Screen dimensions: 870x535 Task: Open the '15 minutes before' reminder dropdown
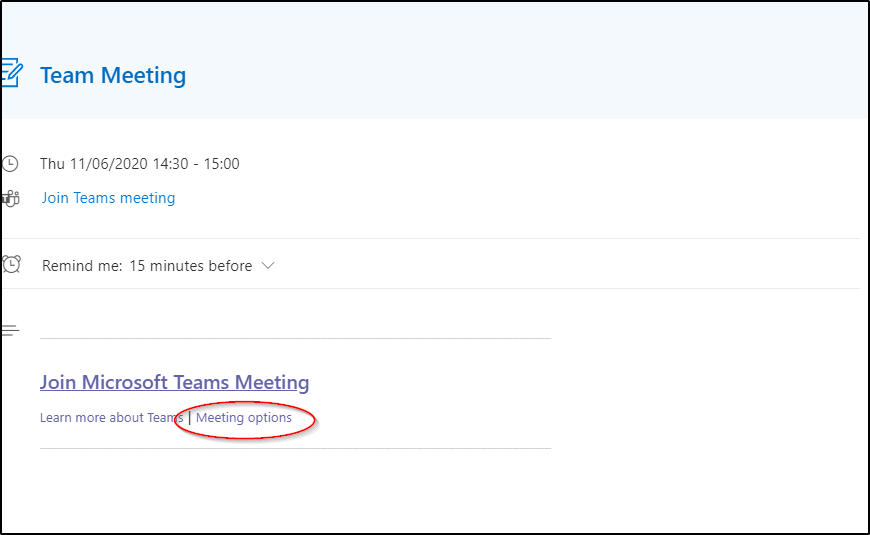[191, 266]
